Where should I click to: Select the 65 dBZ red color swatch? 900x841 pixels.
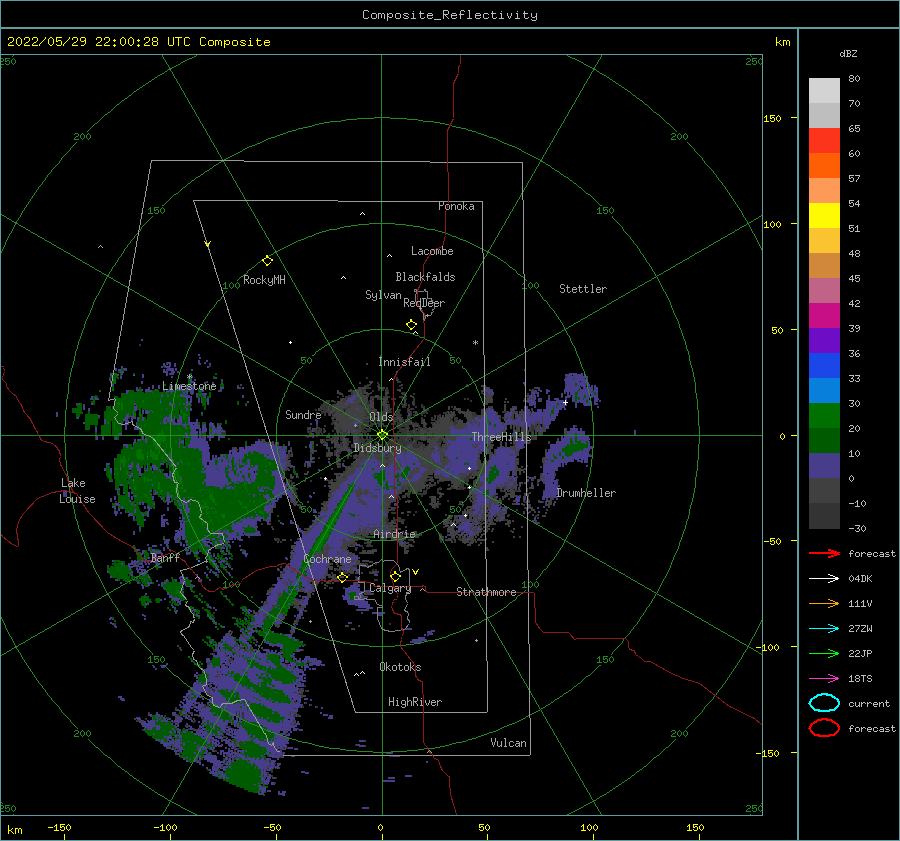pos(824,140)
